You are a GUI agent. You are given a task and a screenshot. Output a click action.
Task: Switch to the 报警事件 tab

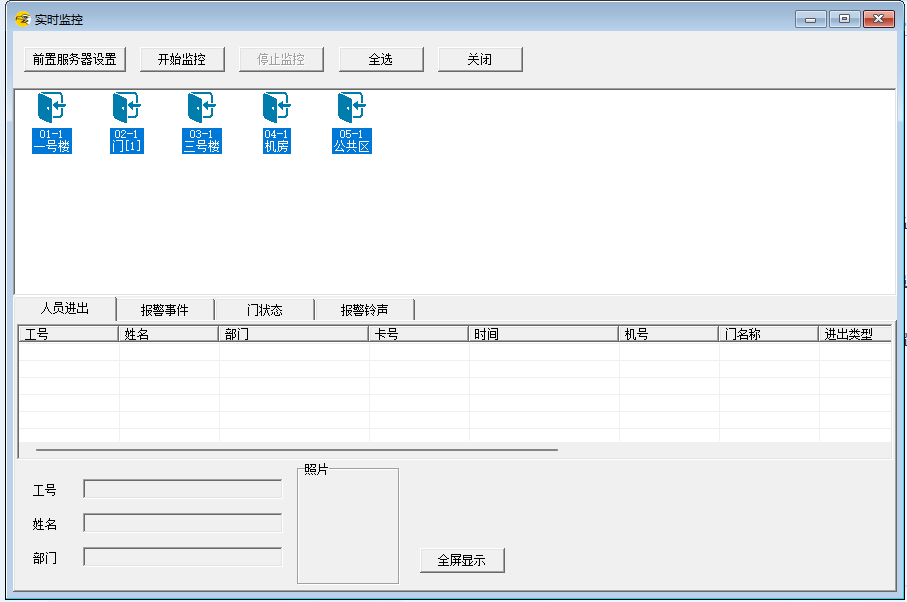pyautogui.click(x=165, y=310)
